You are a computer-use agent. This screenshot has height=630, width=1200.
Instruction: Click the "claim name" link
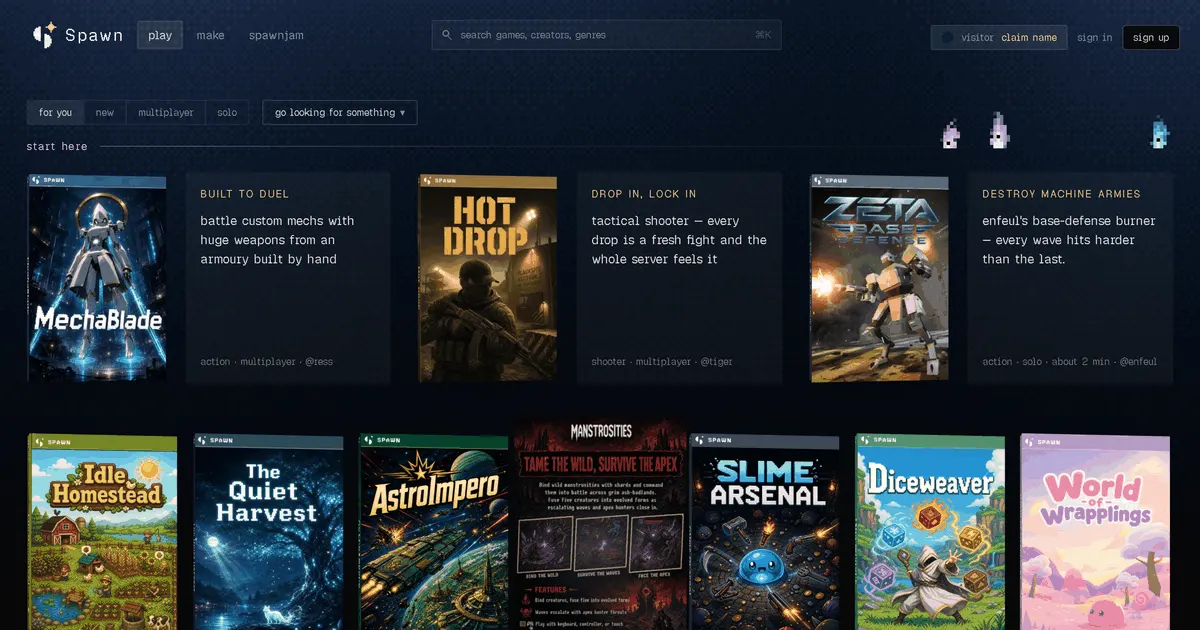[x=1029, y=38]
